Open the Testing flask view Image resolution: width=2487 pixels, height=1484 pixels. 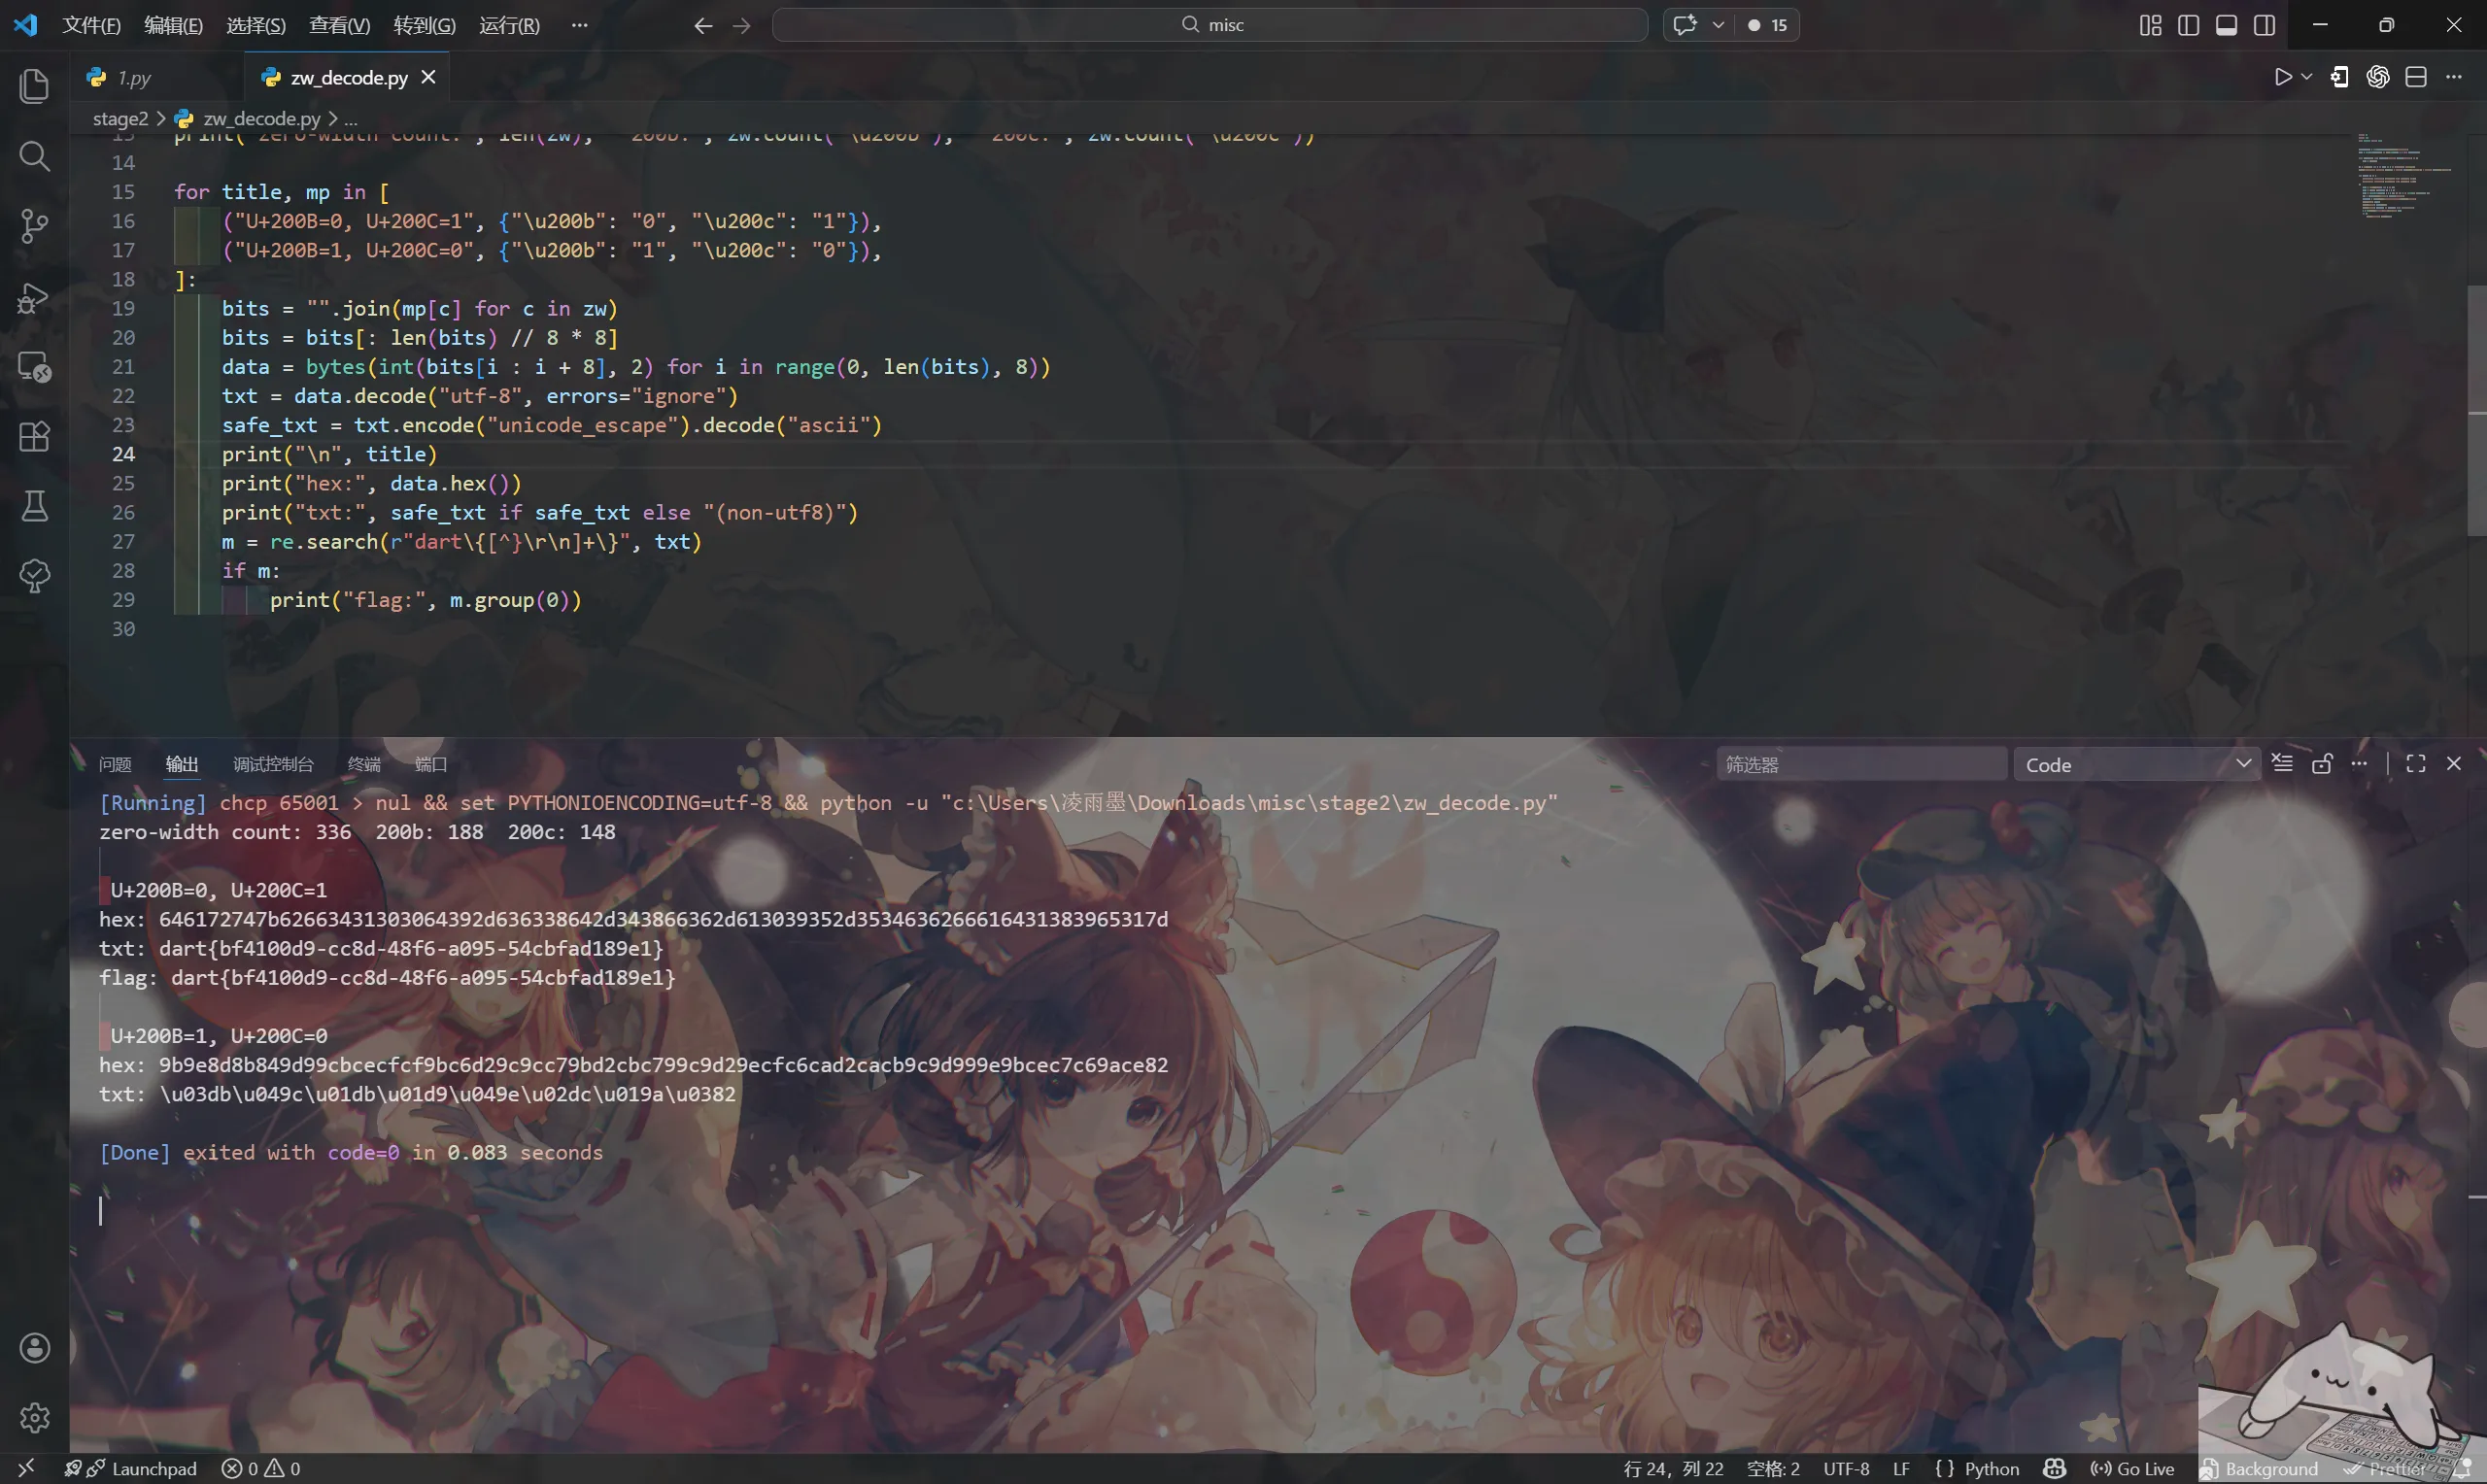point(34,506)
